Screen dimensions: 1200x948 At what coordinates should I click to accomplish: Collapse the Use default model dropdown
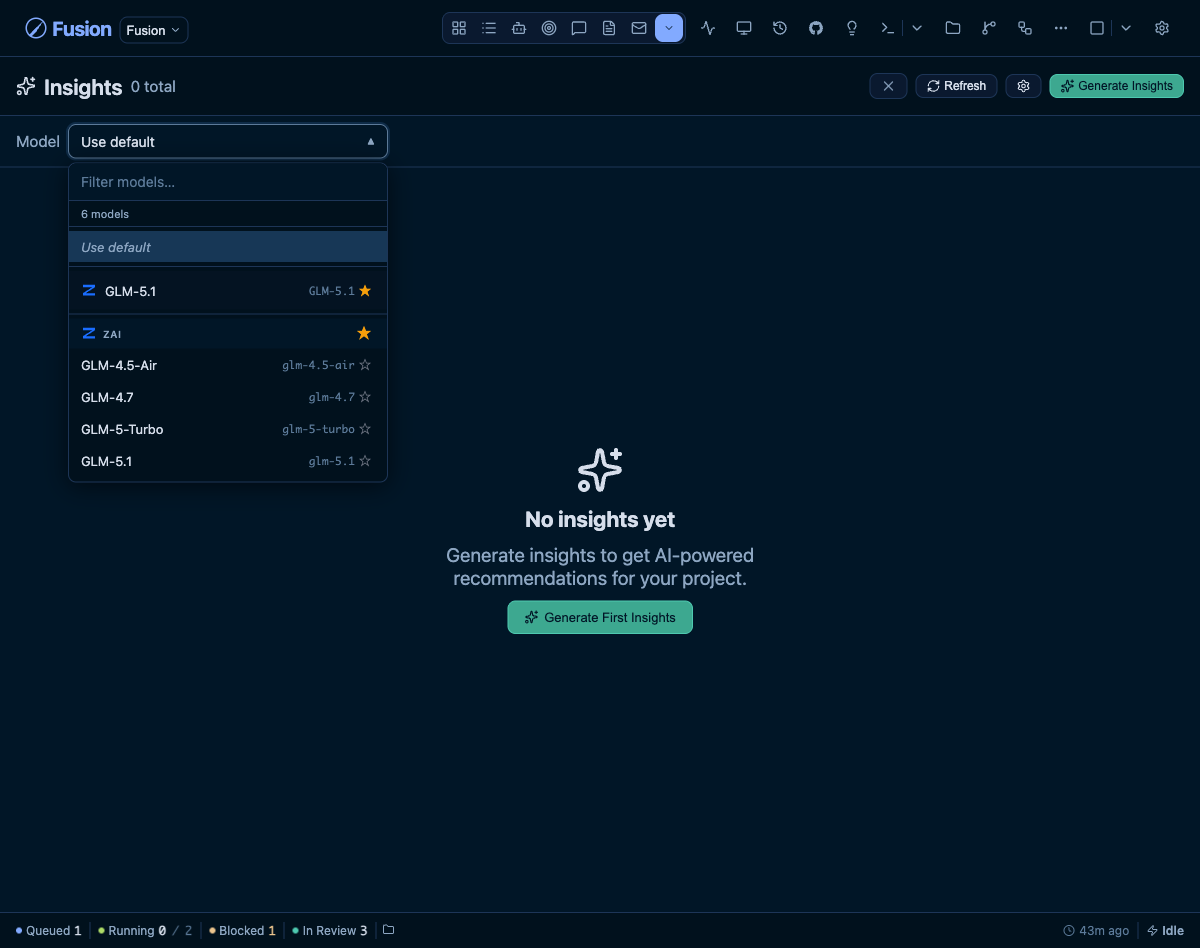[x=228, y=142]
